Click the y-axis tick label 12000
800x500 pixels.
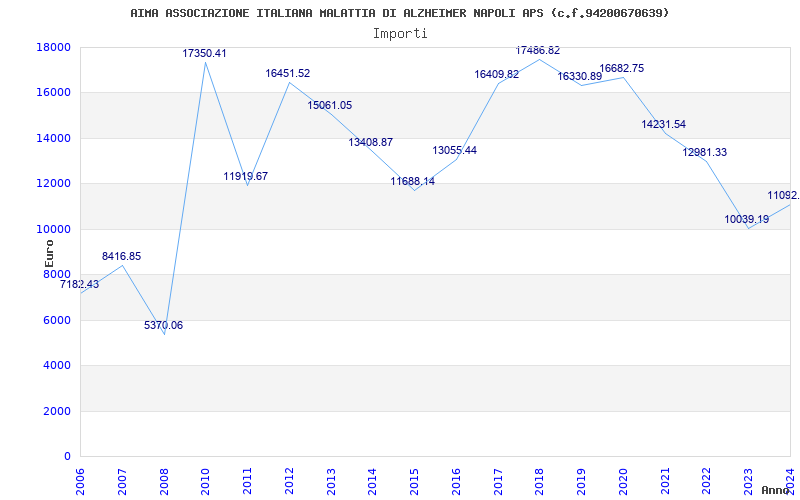pos(54,184)
